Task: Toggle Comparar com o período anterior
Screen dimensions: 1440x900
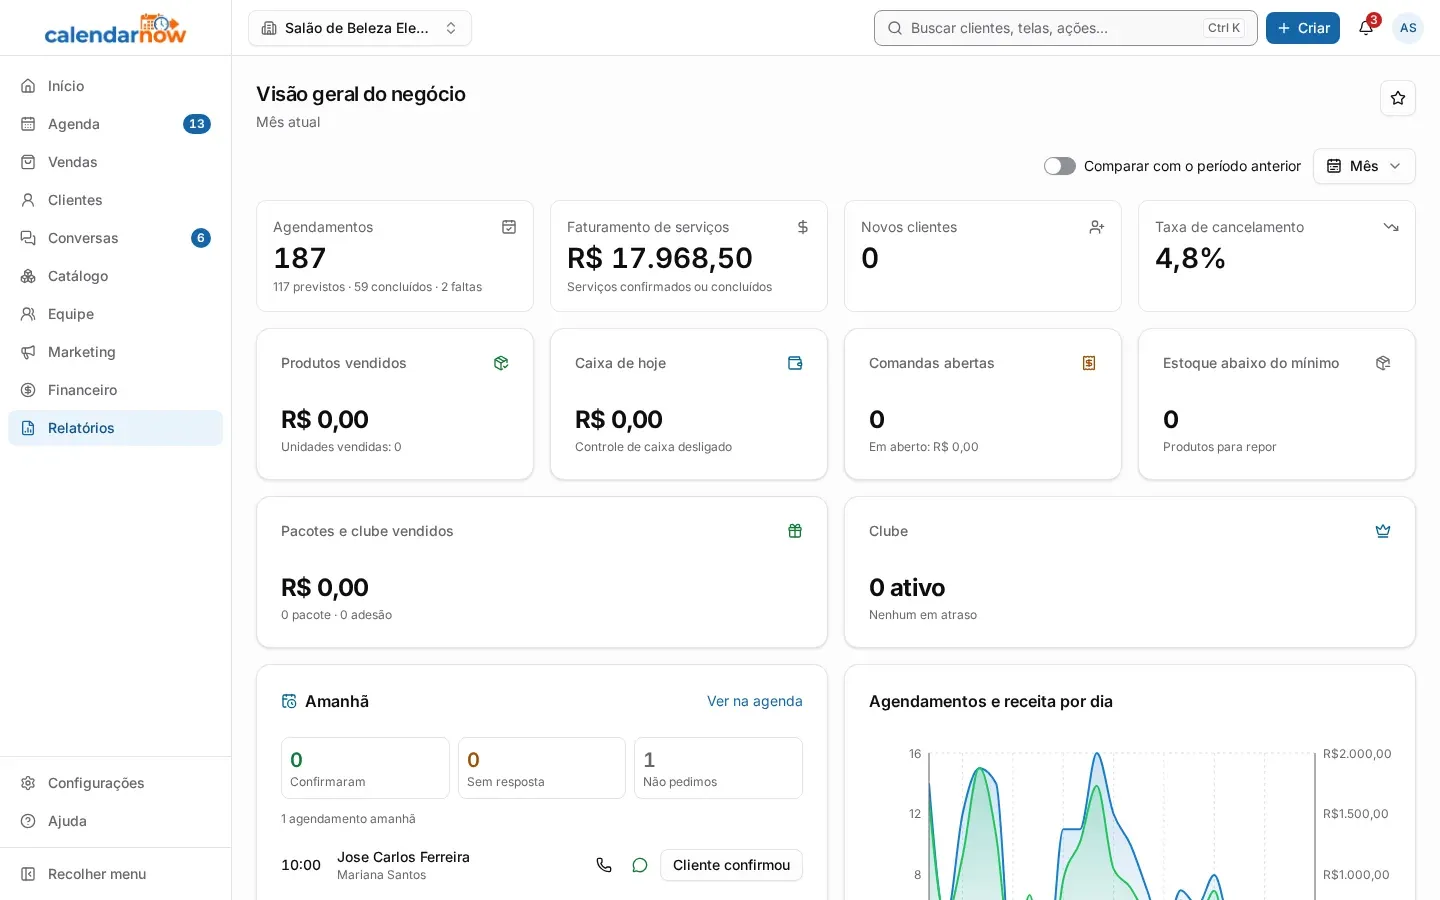Action: click(x=1060, y=166)
